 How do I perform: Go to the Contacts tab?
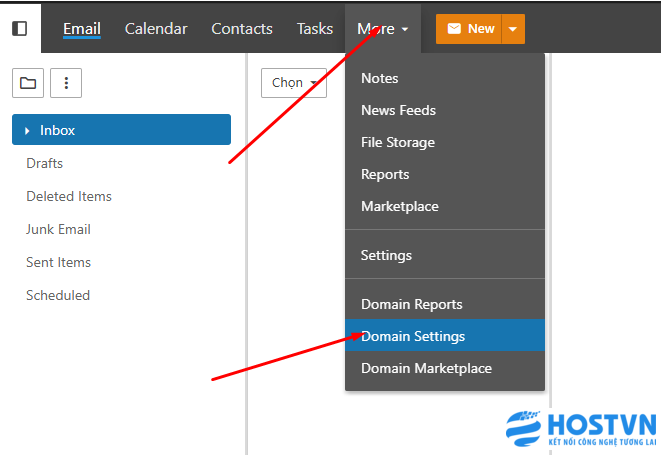[x=242, y=29]
